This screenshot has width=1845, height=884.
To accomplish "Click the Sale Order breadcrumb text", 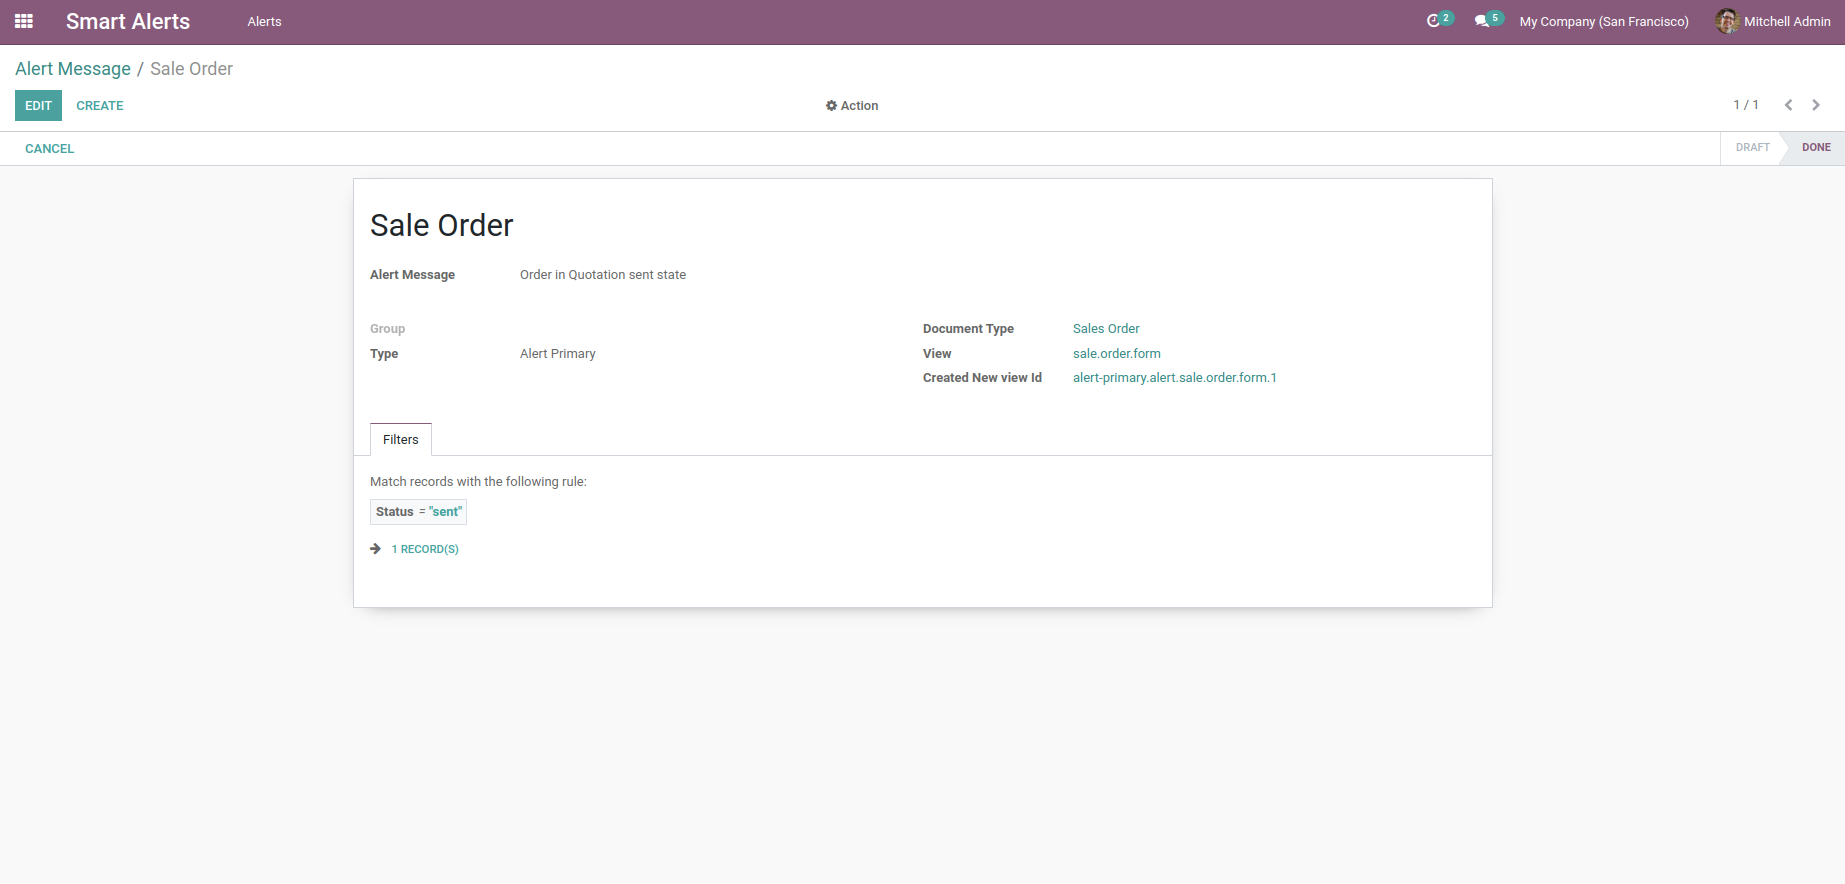I will (191, 69).
